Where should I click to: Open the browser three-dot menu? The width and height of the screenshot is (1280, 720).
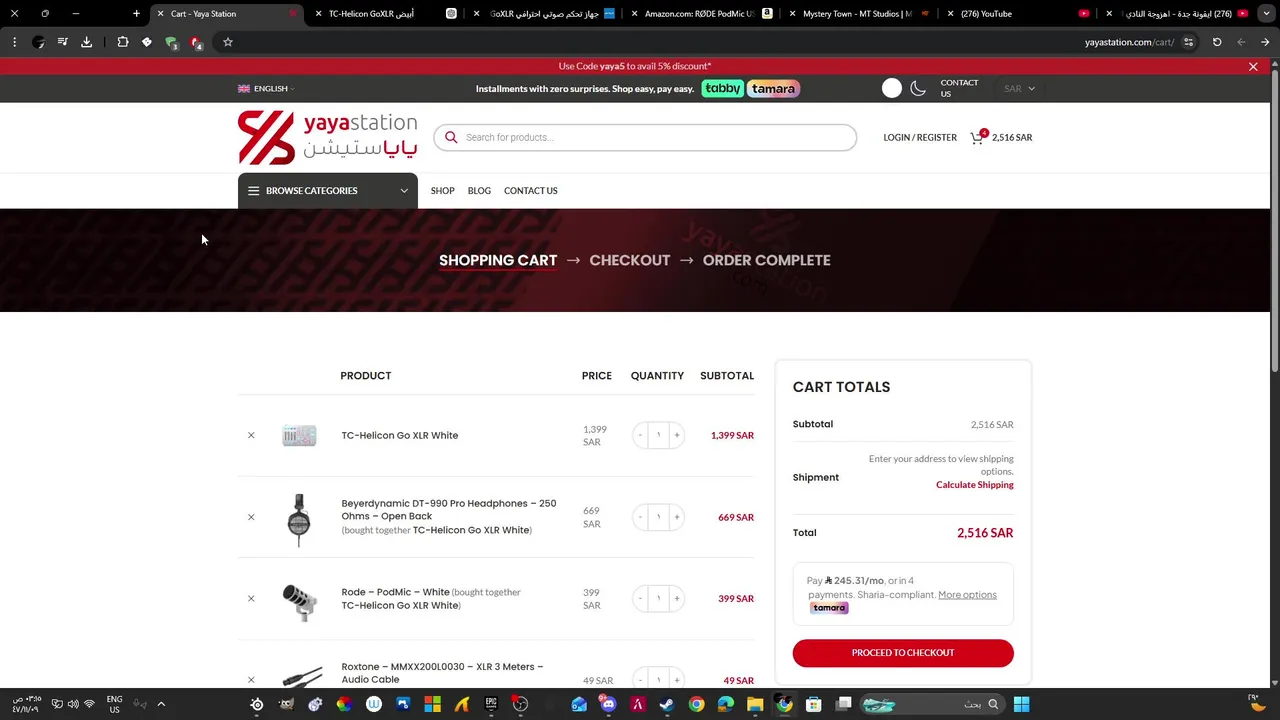(x=14, y=42)
